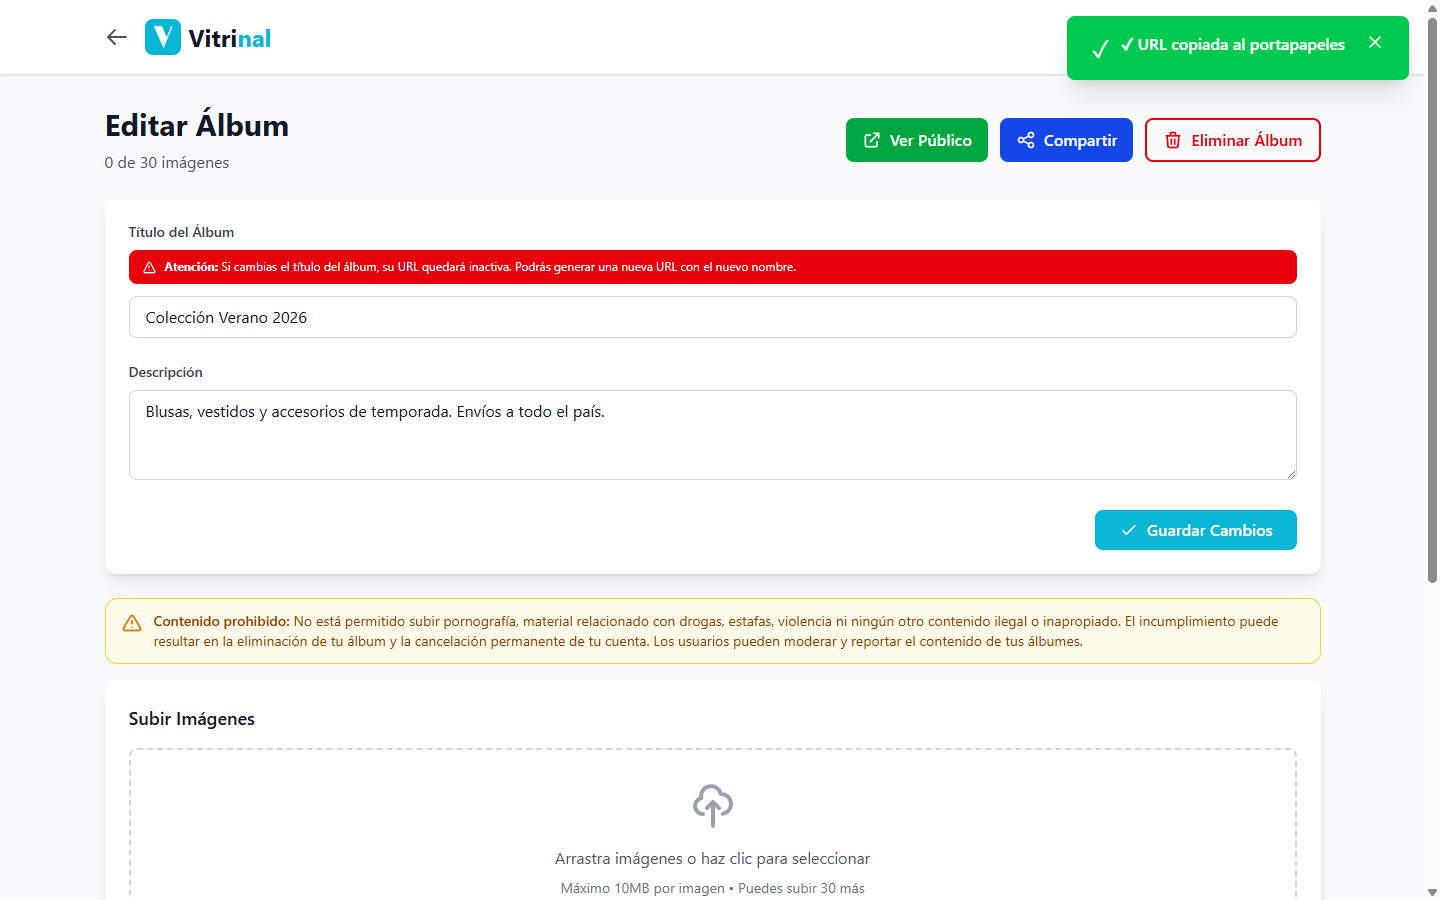Dismiss the URL copiada notification
The height and width of the screenshot is (900, 1440).
coord(1375,42)
